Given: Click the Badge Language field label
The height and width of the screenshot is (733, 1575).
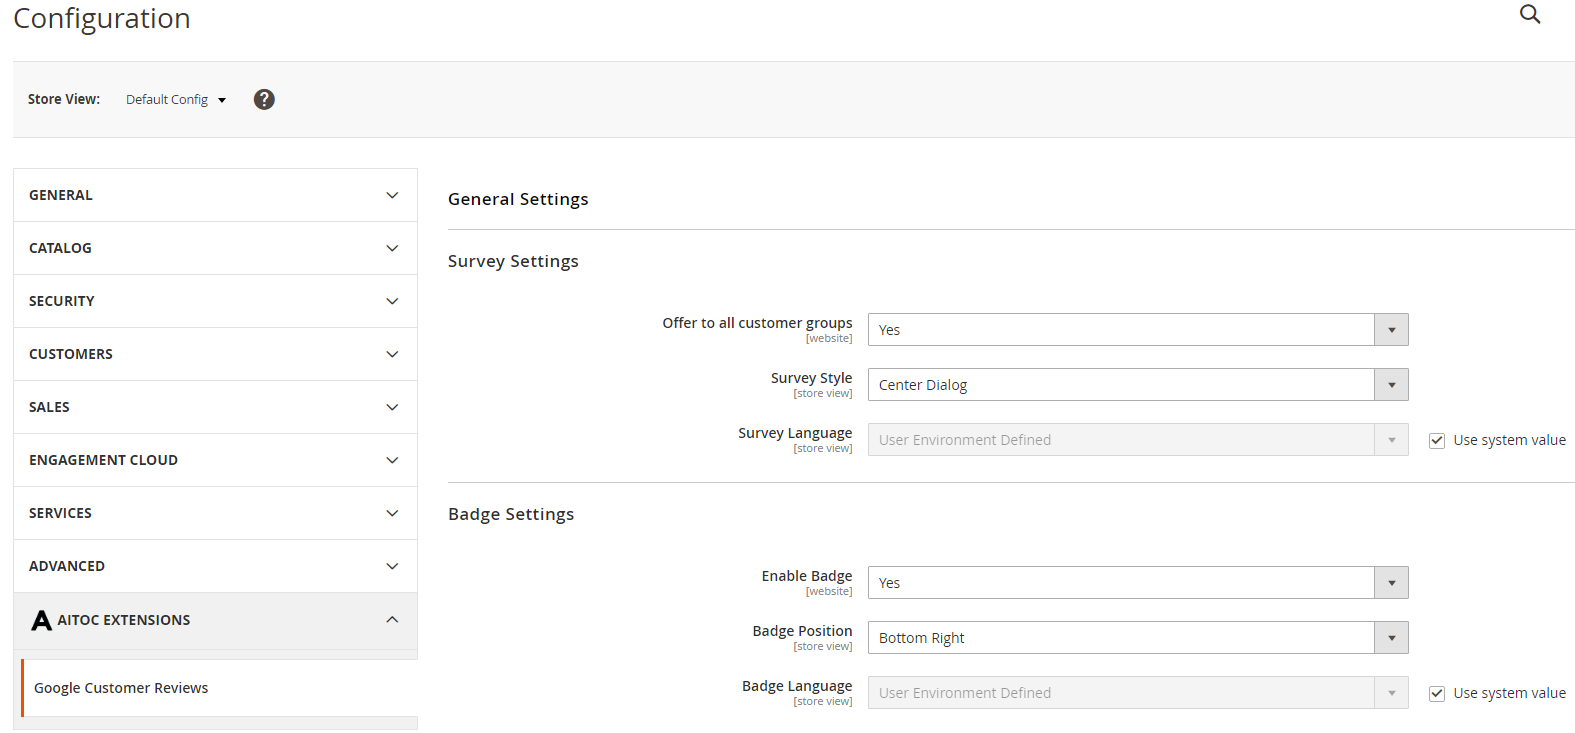Looking at the screenshot, I should (x=797, y=686).
